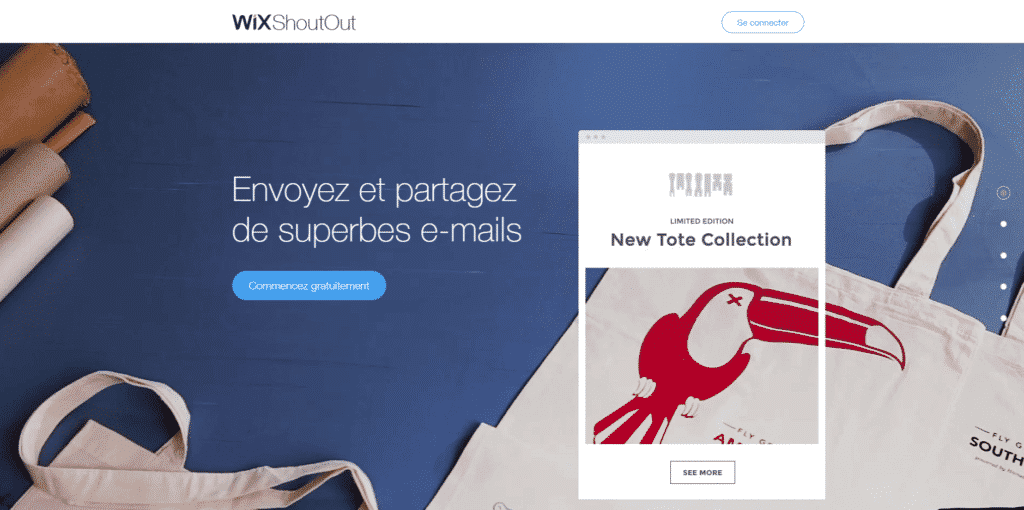The width and height of the screenshot is (1024, 510).
Task: Go to section using third navigation dot
Action: [x=1003, y=255]
